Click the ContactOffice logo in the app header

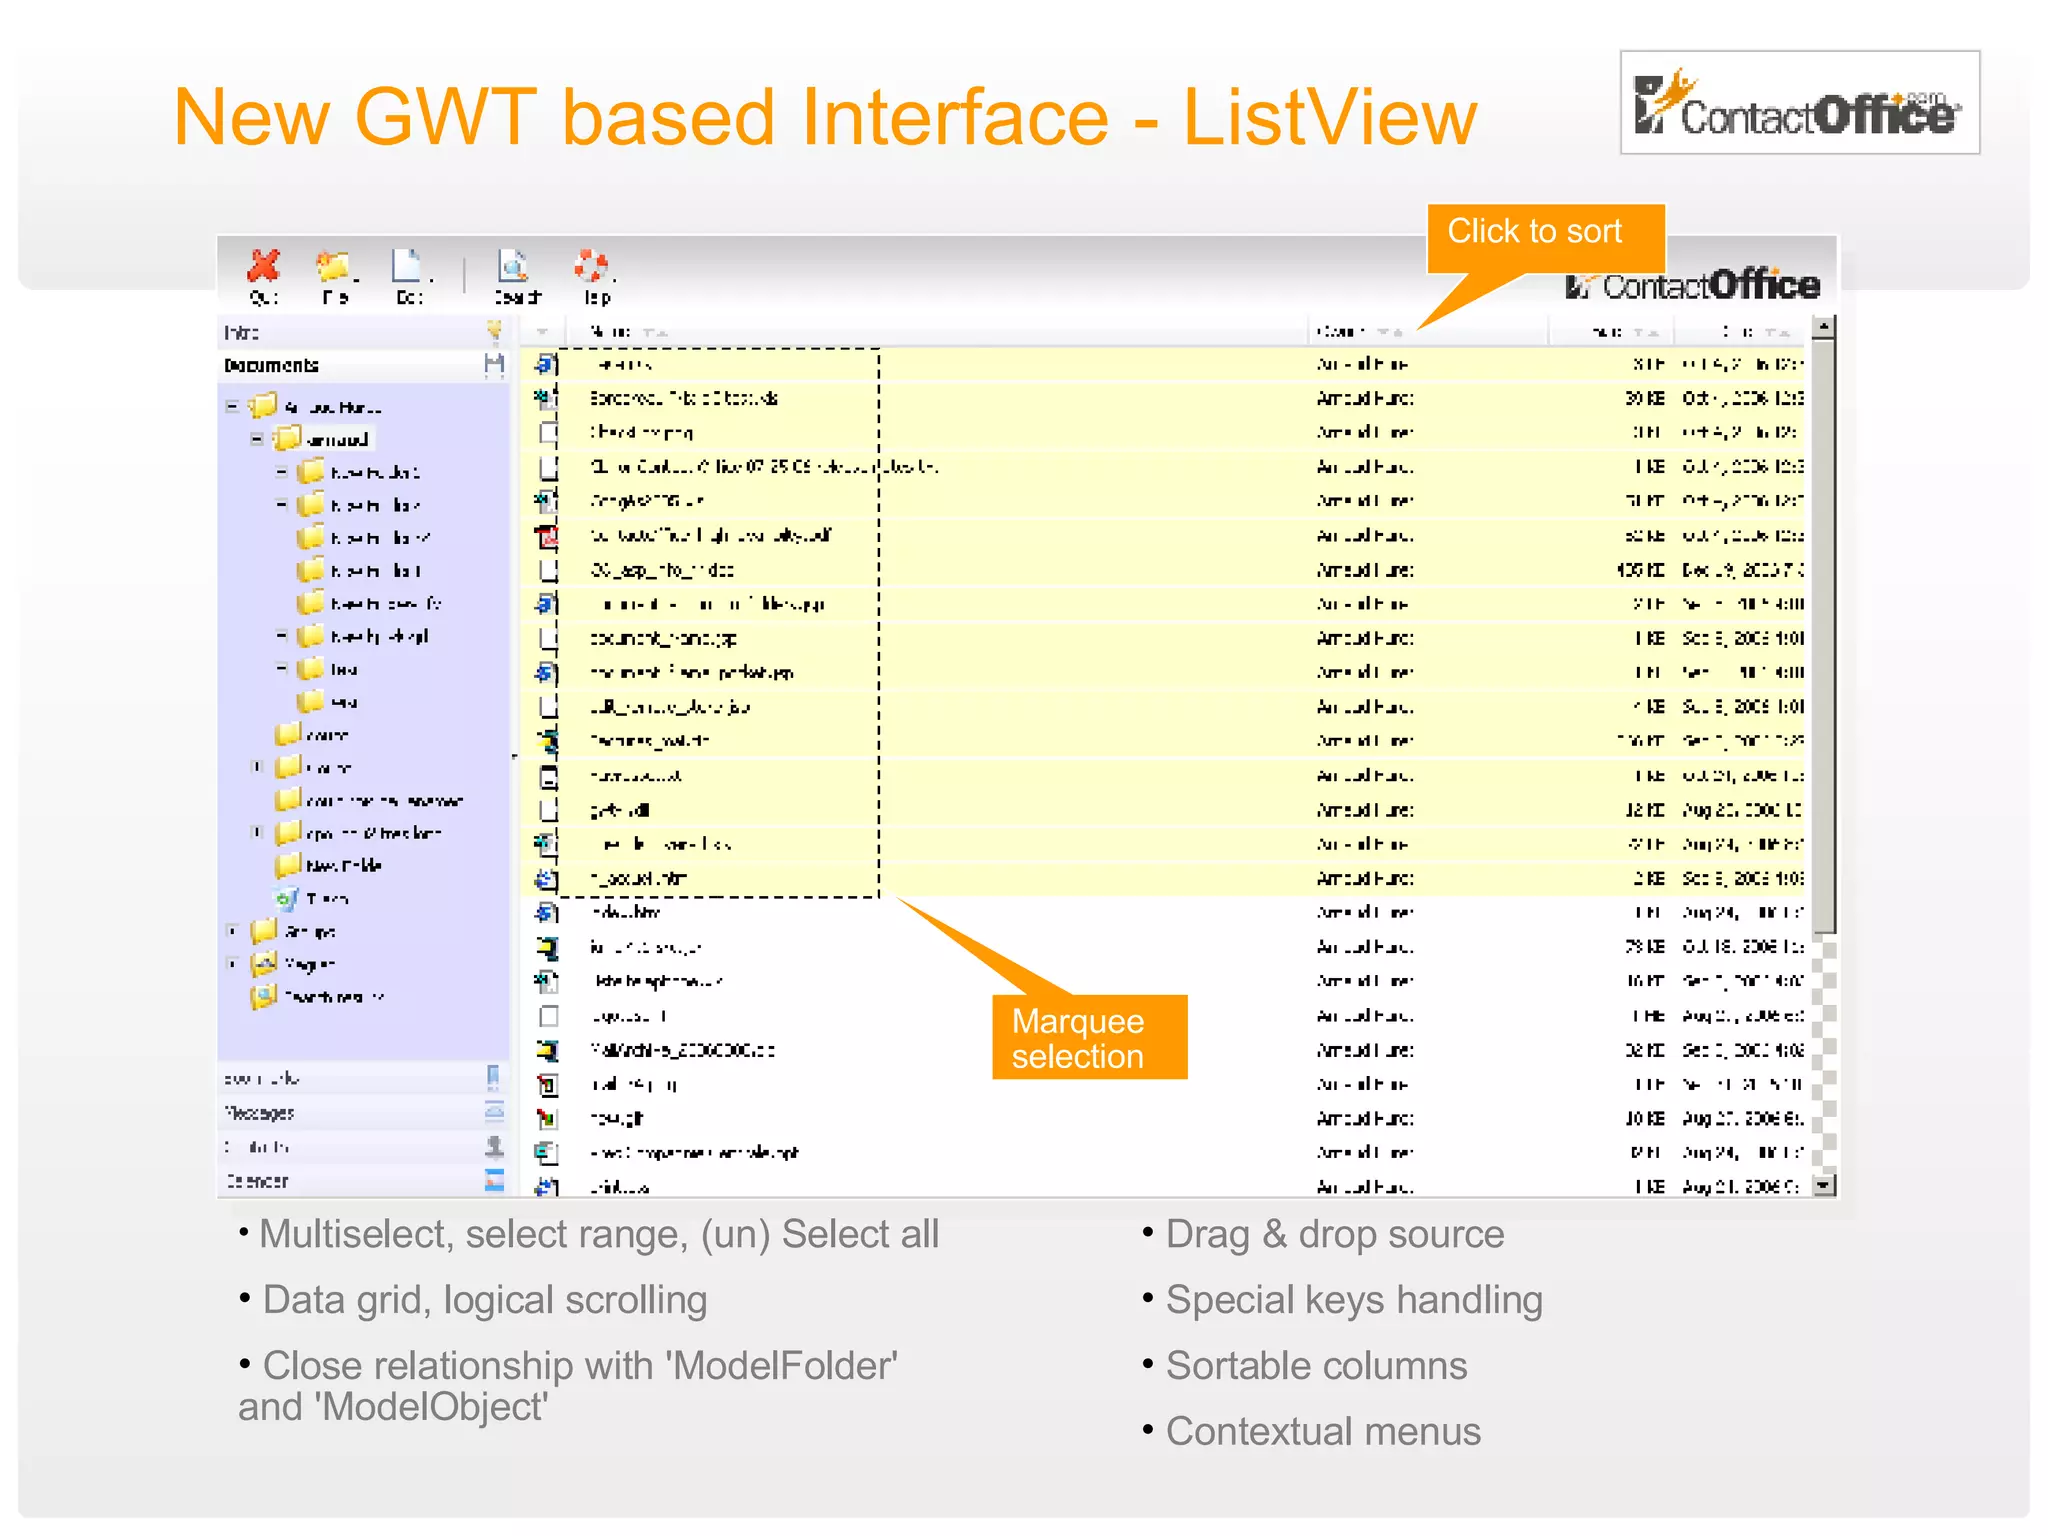(x=1692, y=286)
